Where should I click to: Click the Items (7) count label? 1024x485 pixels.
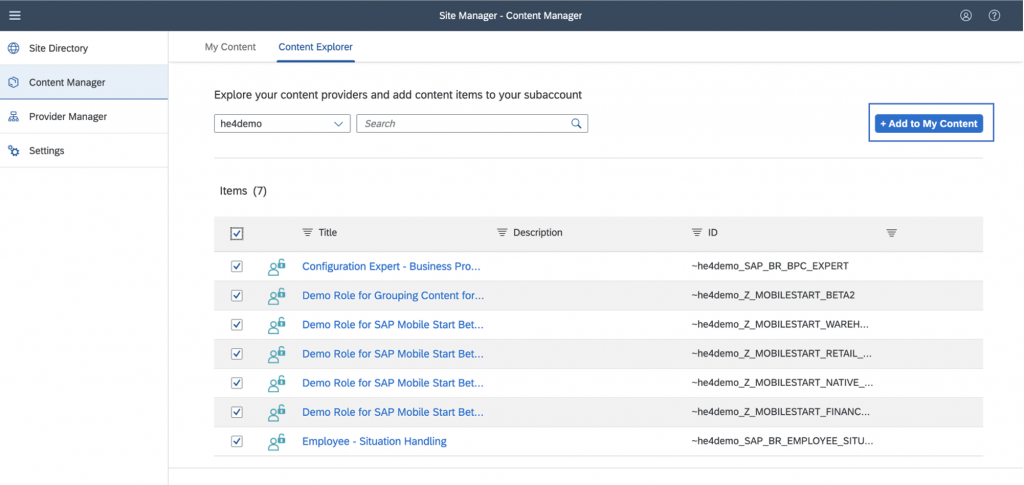click(x=244, y=191)
